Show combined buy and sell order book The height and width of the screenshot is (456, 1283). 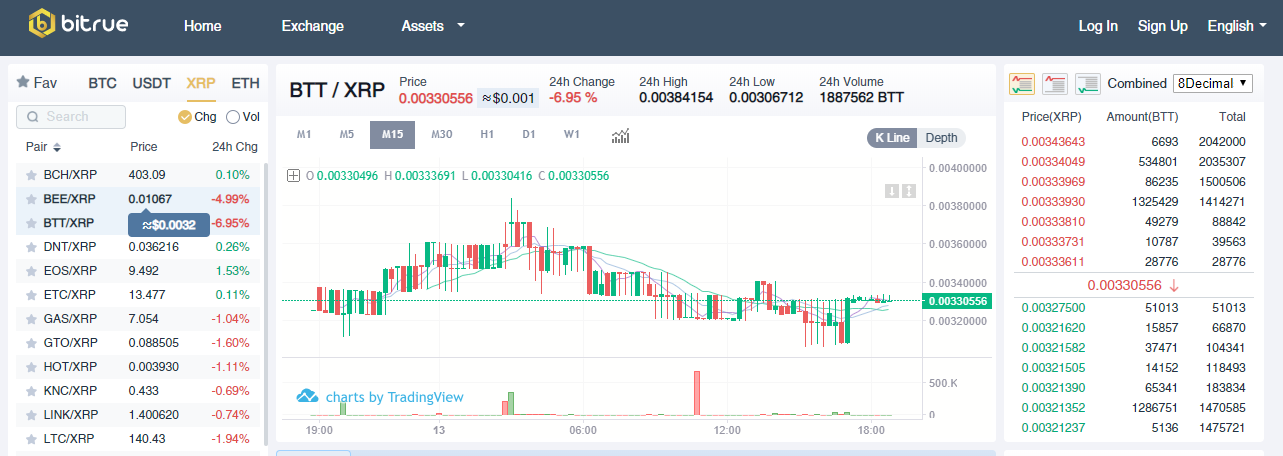[1022, 84]
